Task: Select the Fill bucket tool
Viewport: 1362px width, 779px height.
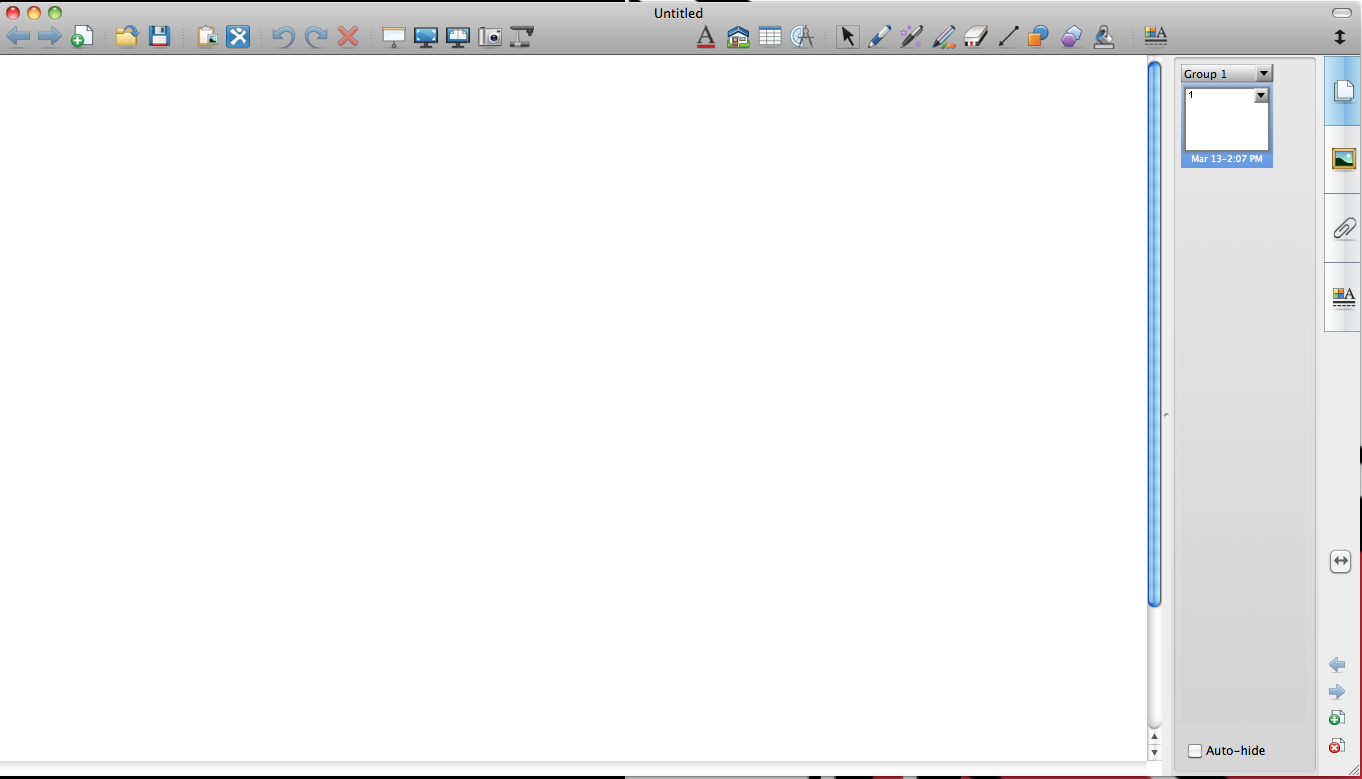Action: coord(1103,37)
